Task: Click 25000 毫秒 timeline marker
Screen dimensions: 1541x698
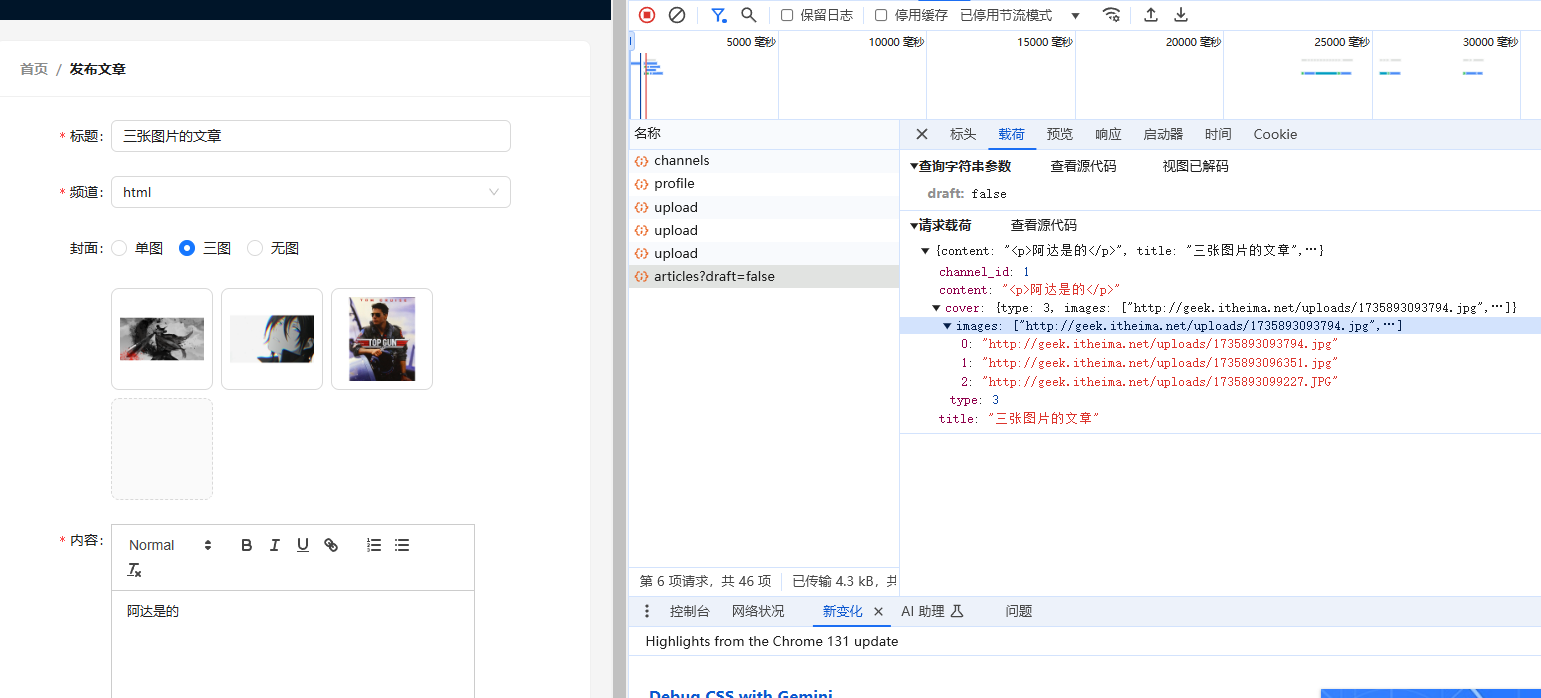Action: pos(1342,42)
